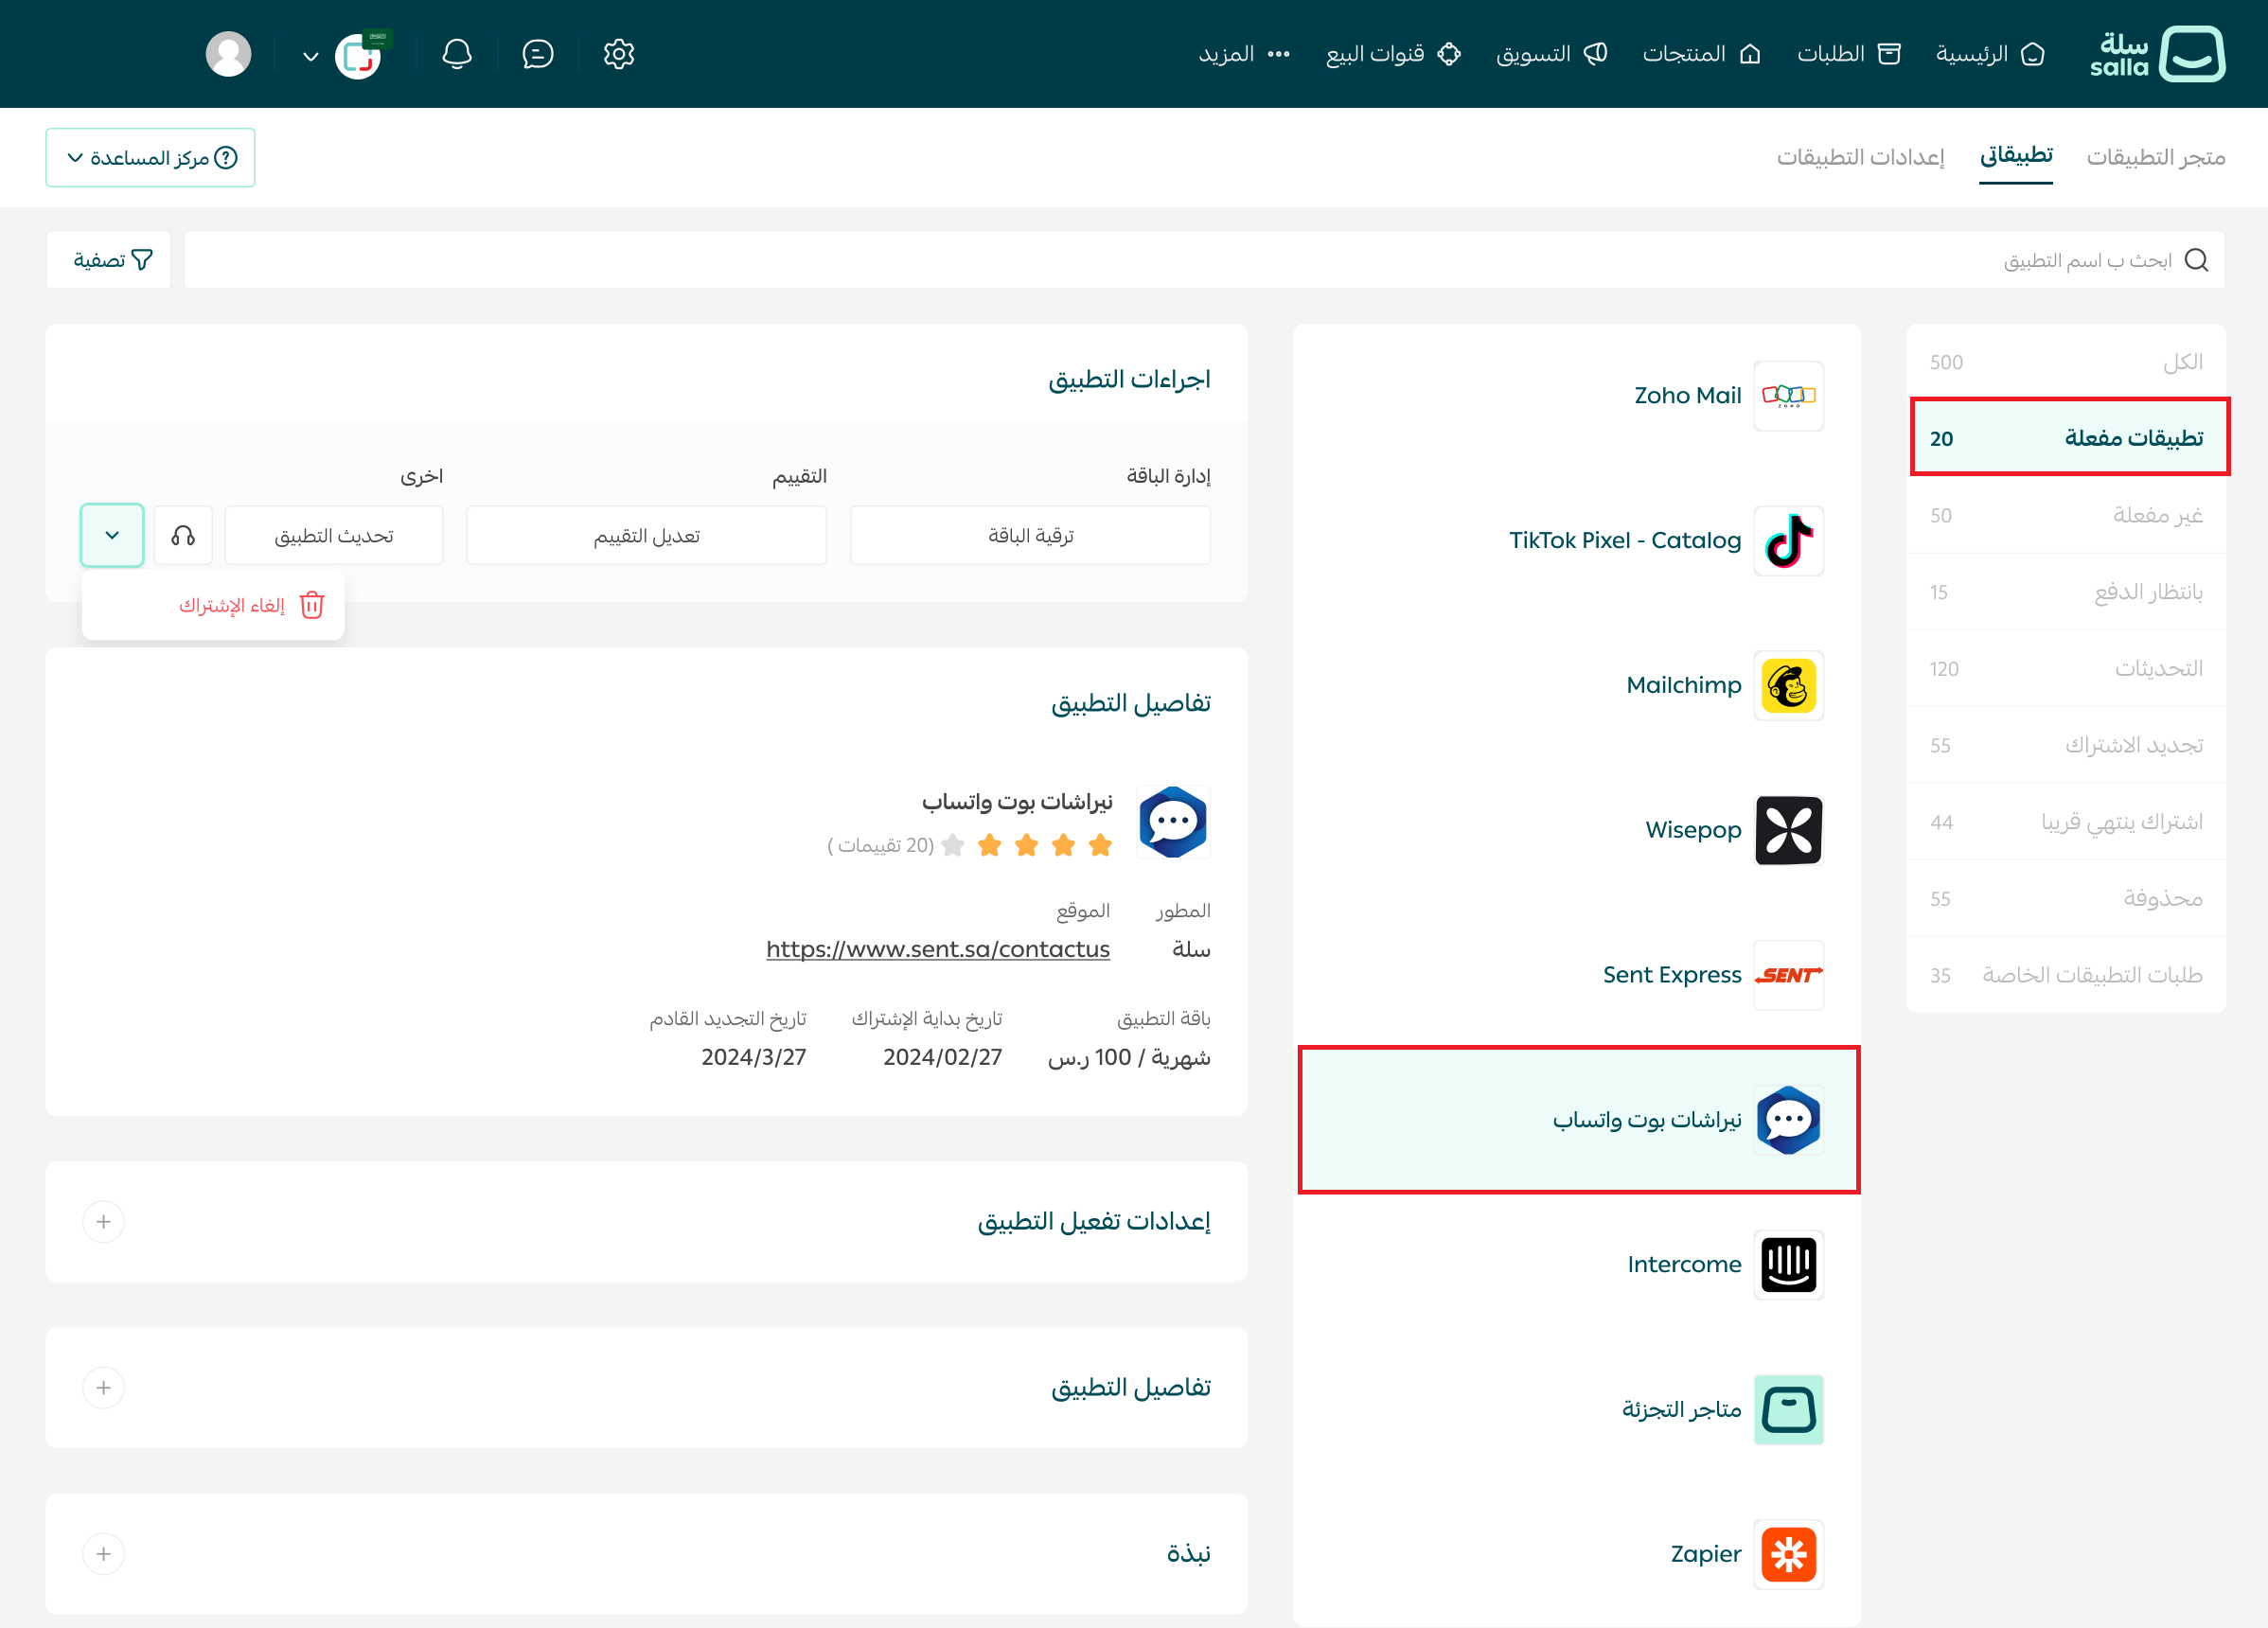Select Zapier app name

point(1705,1555)
